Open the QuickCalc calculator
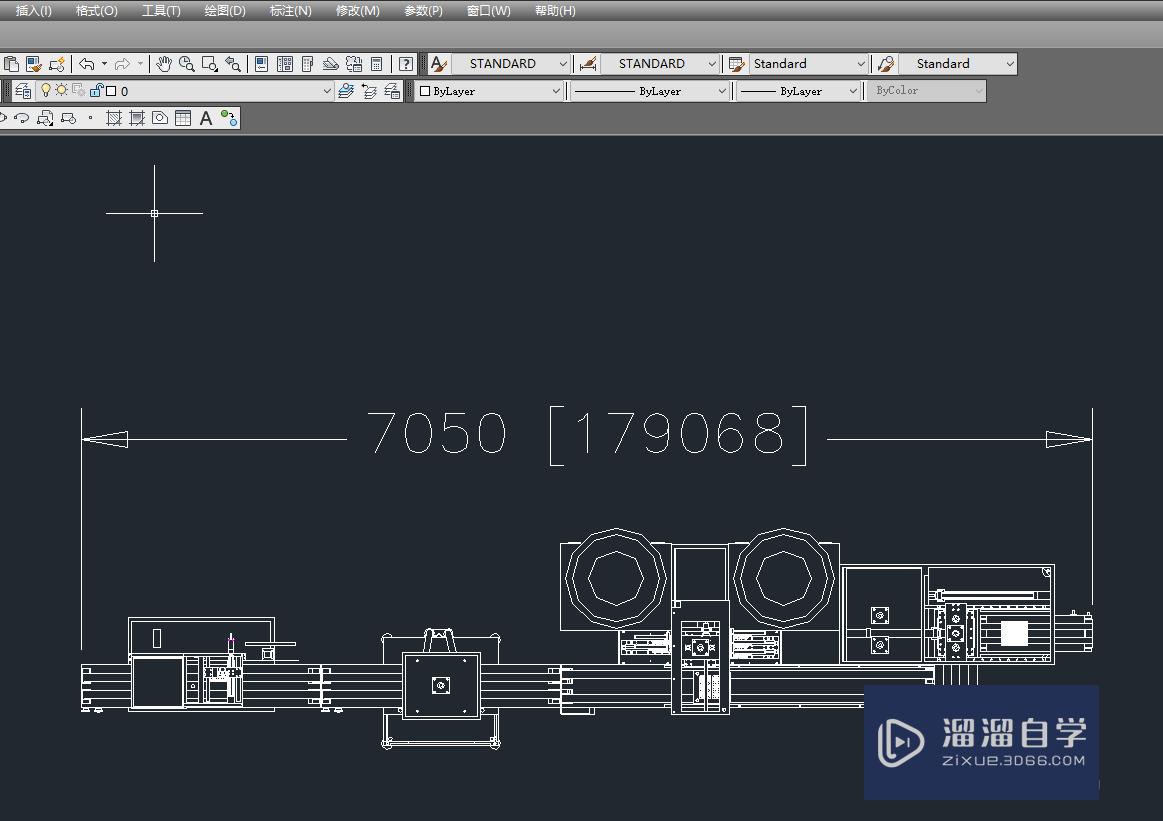 pyautogui.click(x=375, y=64)
